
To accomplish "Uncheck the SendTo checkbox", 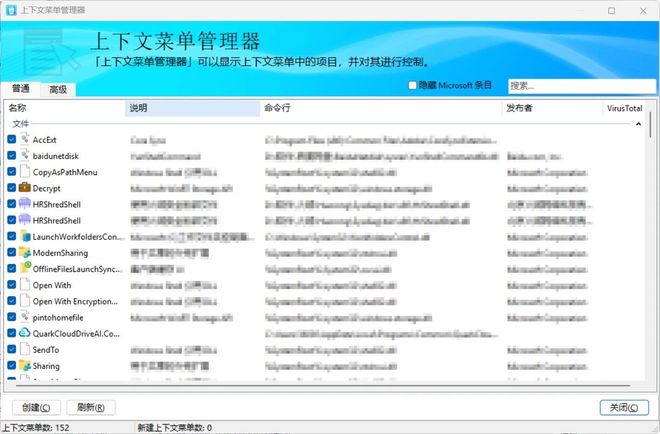I will 12,349.
